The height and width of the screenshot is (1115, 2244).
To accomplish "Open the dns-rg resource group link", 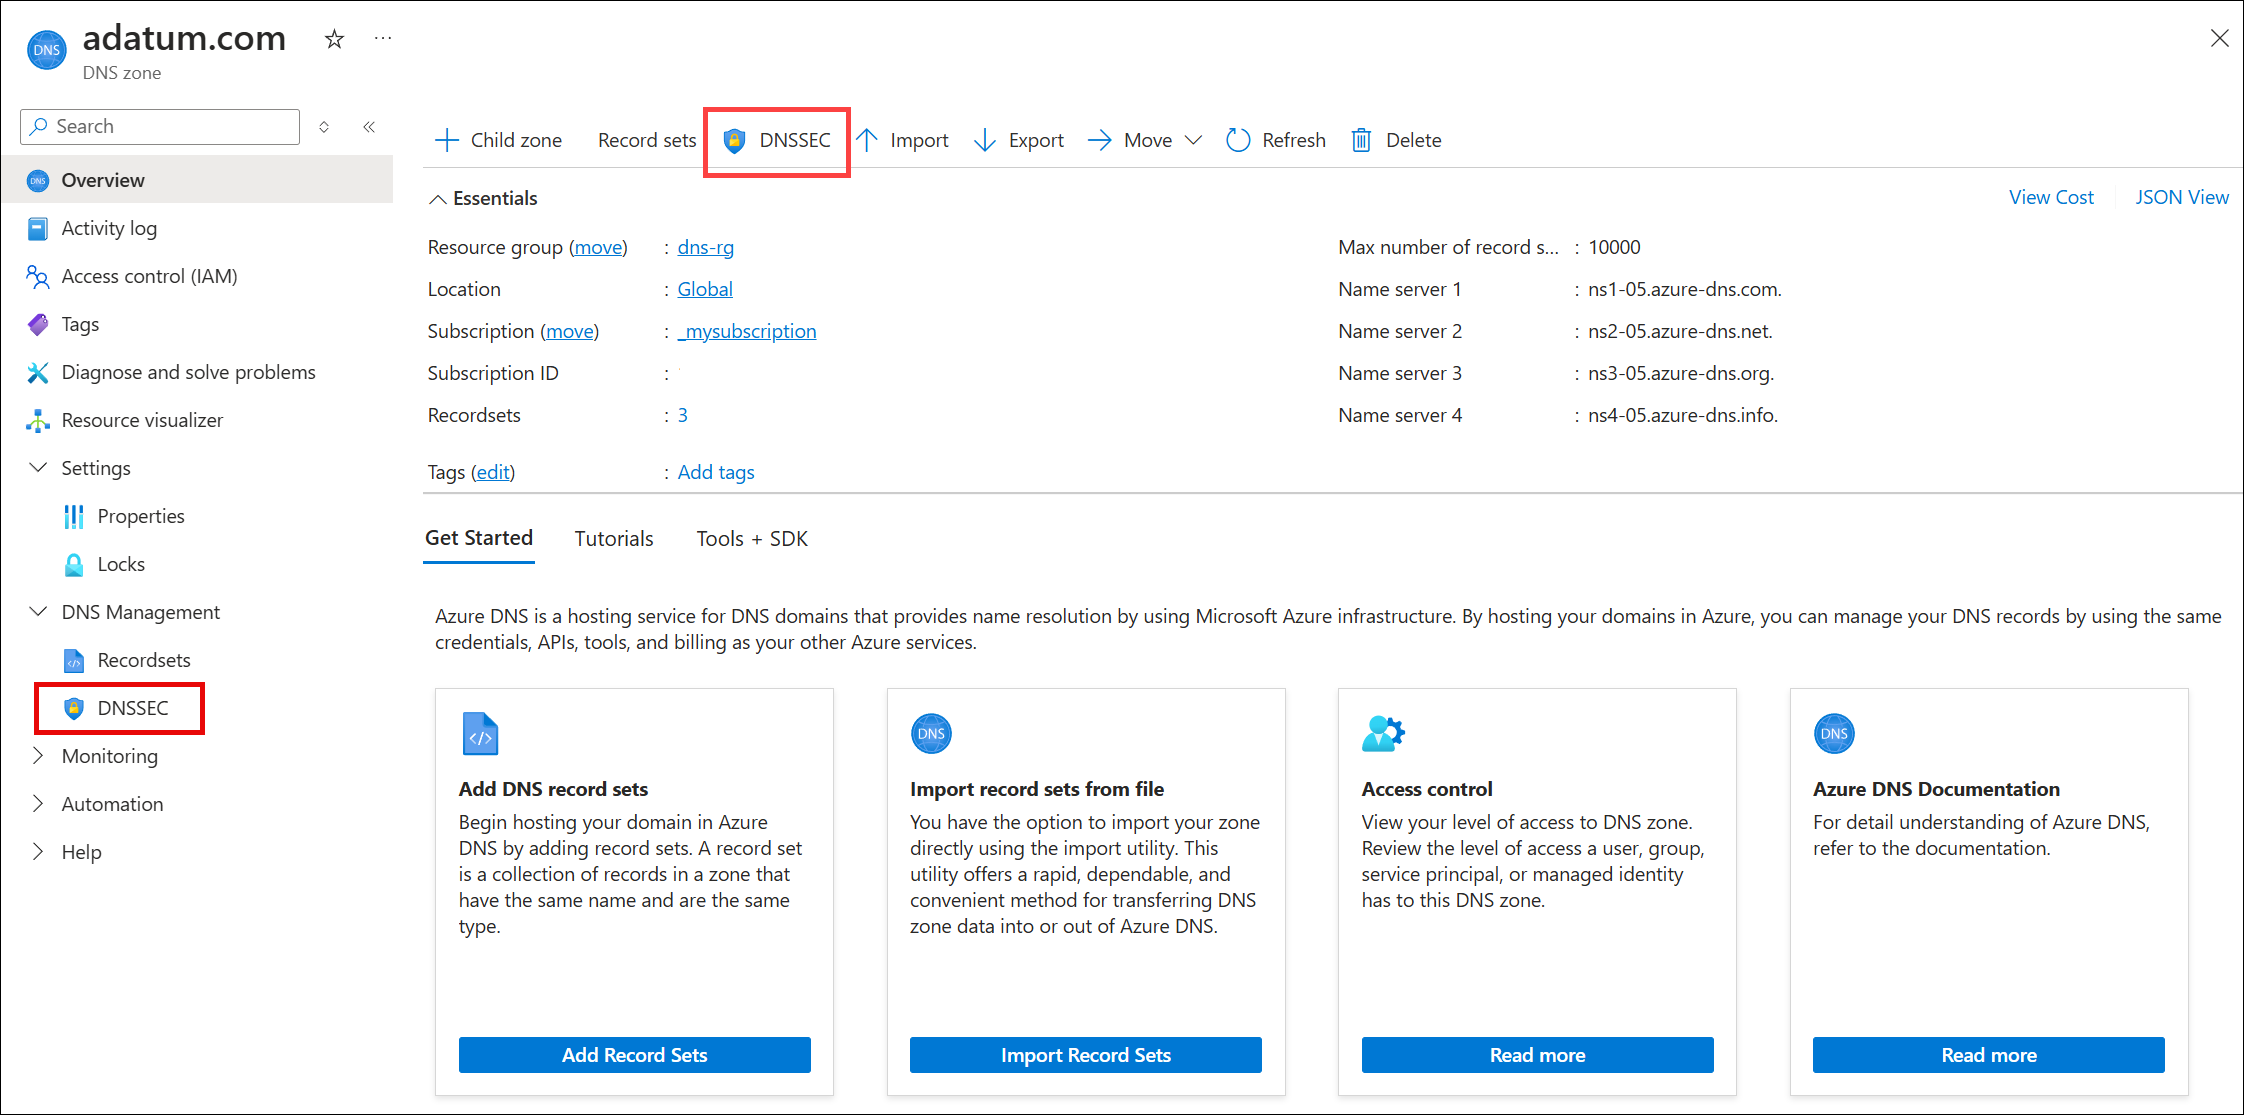I will coord(705,248).
